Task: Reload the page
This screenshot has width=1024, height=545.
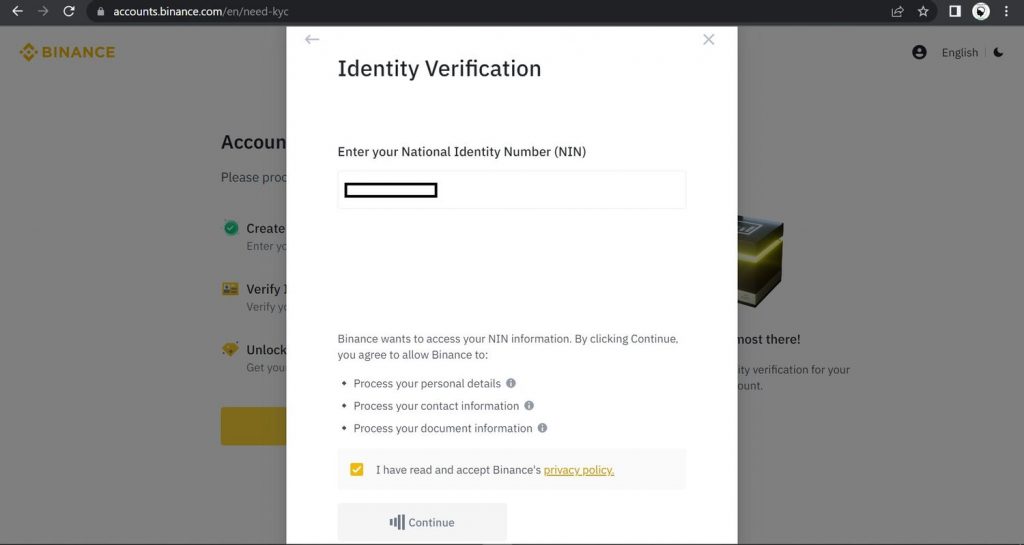Action: pos(69,11)
